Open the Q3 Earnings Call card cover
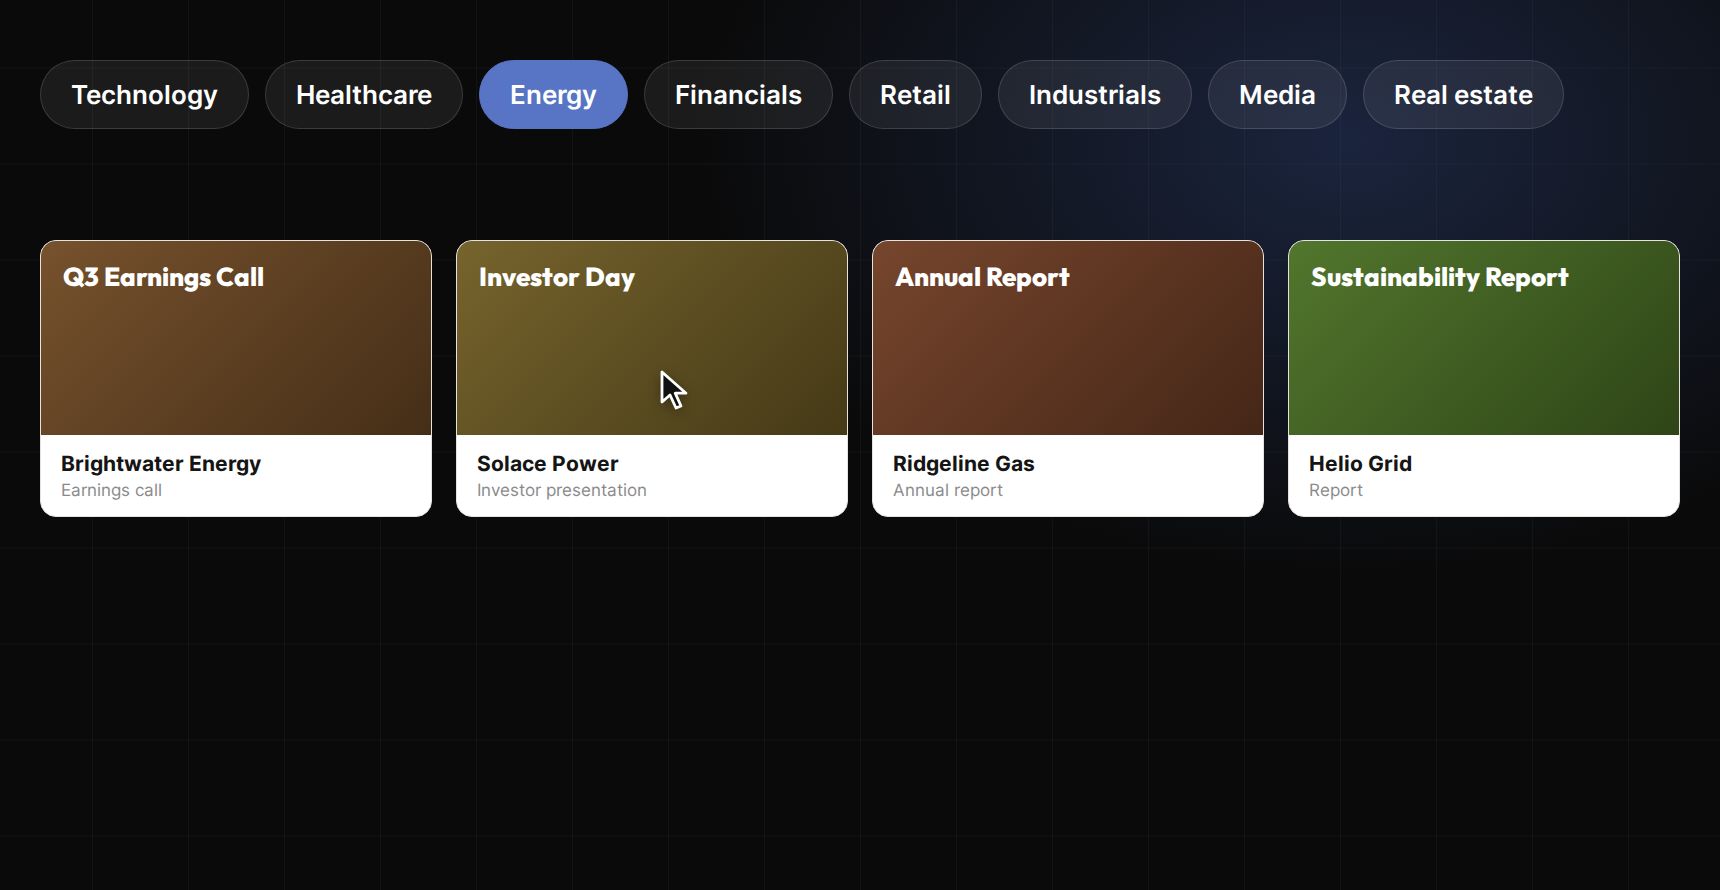 point(236,338)
